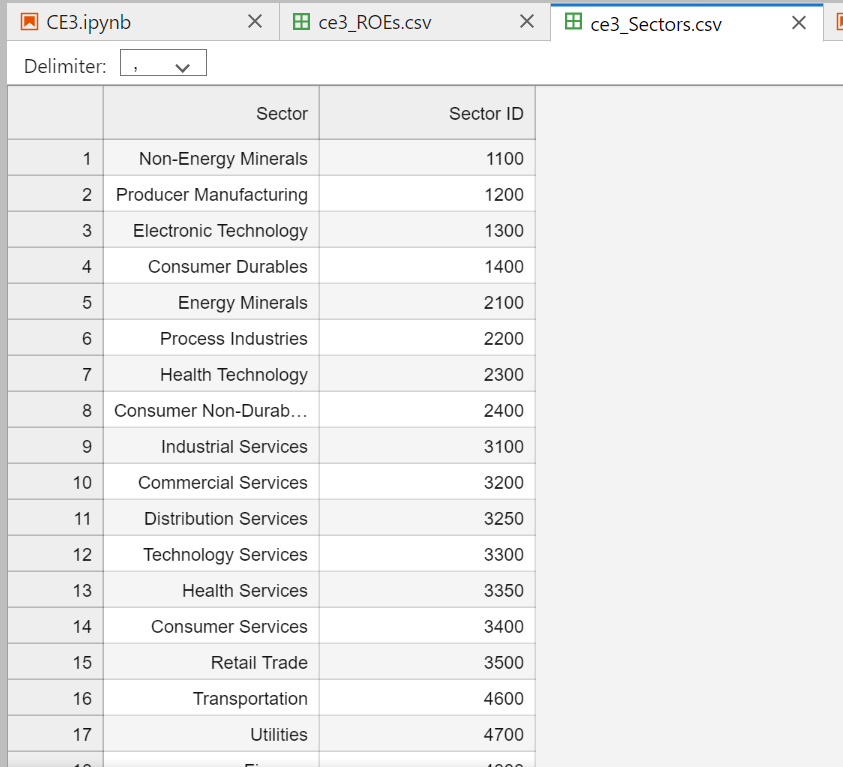Close the CE3.ipynb tab
The height and width of the screenshot is (767, 843).
click(x=255, y=20)
